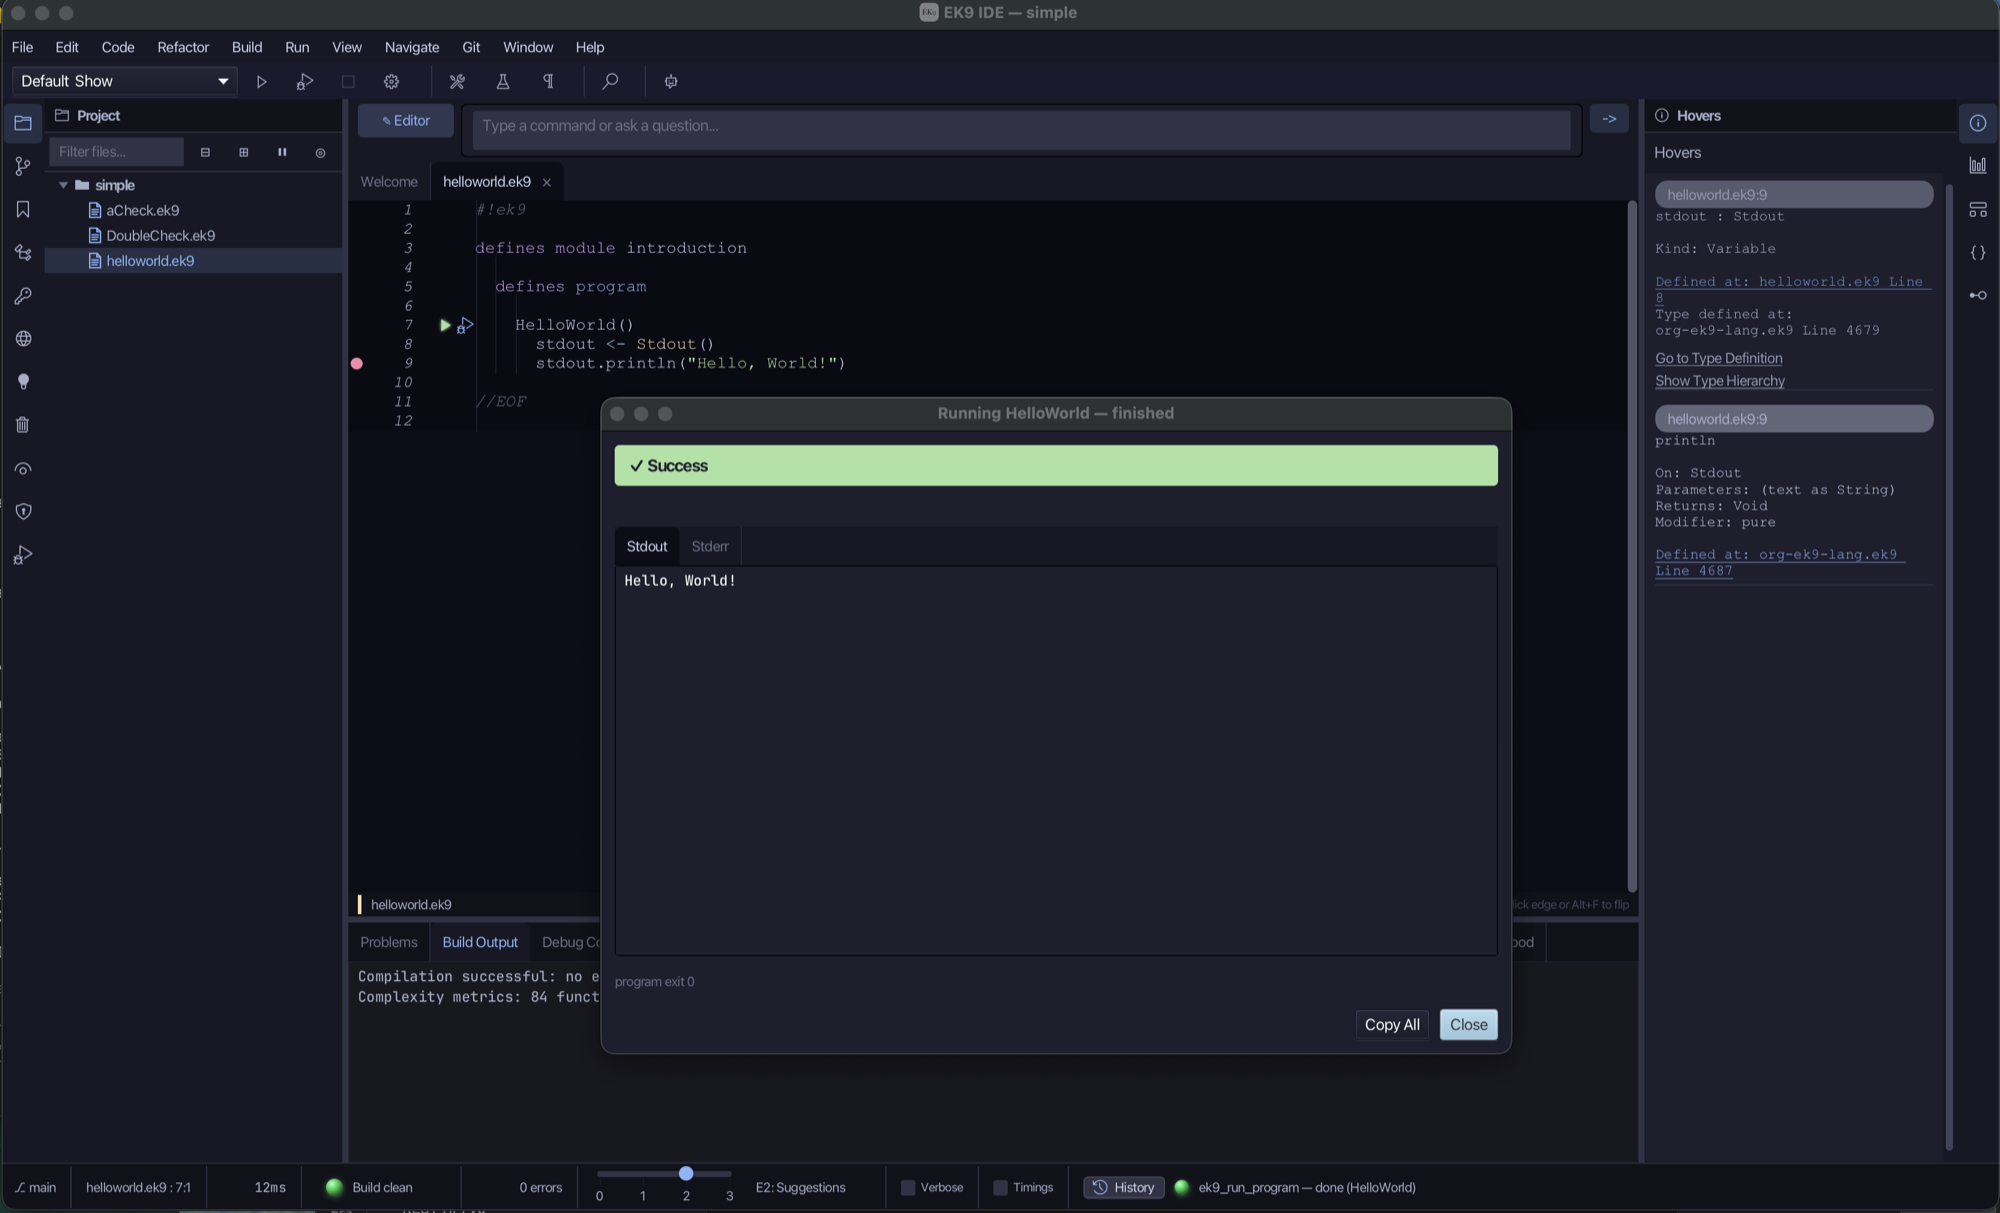Toggle the Timings checkbox

point(1000,1187)
